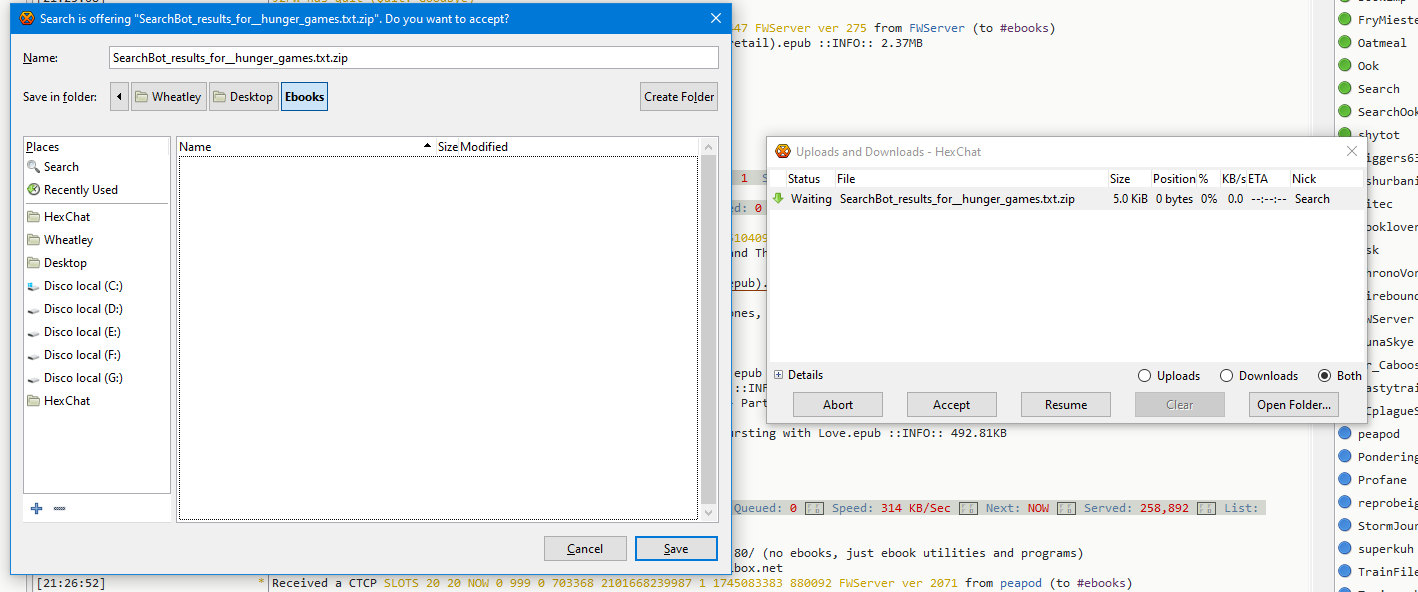Switch to the Wheatley folder in the path bar
Viewport: 1418px width, 592px height.
click(169, 97)
